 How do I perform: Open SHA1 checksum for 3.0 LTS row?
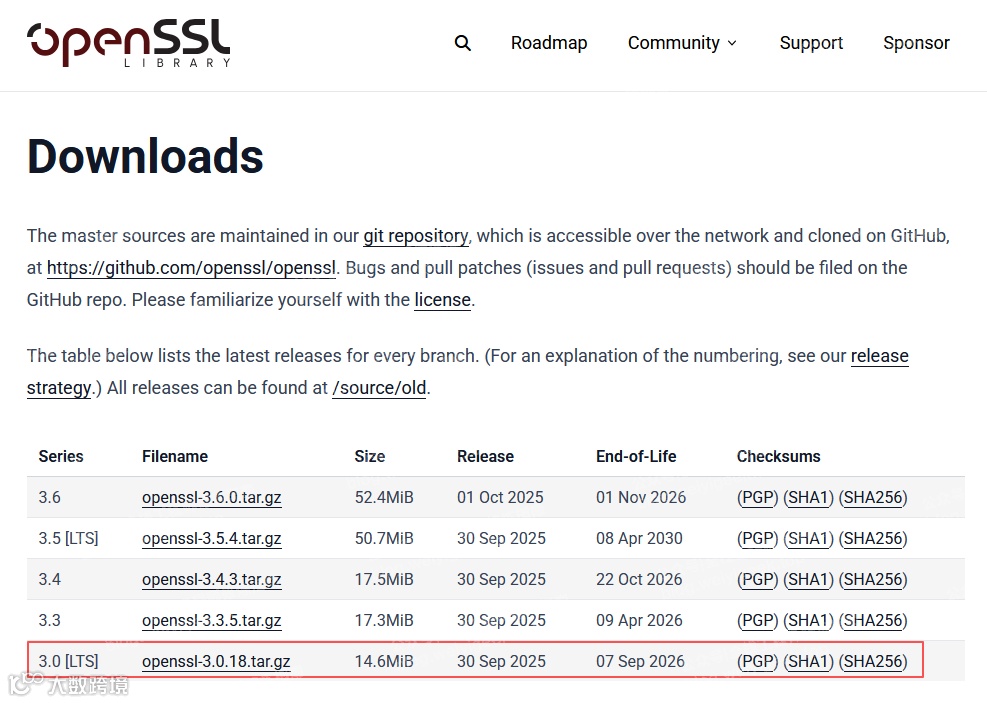click(808, 661)
